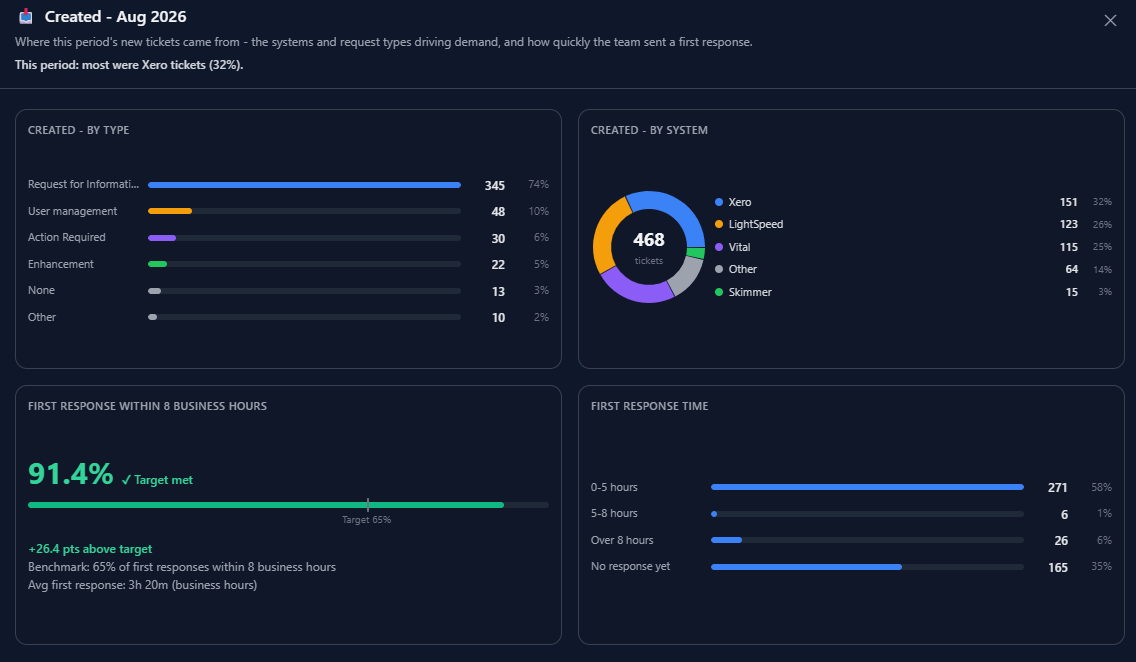
Task: Click the 'Request for Informati...' label
Action: click(83, 185)
